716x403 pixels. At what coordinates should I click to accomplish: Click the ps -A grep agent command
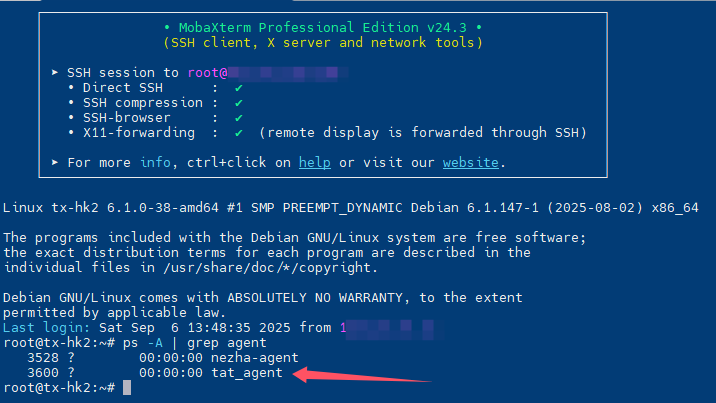click(195, 343)
